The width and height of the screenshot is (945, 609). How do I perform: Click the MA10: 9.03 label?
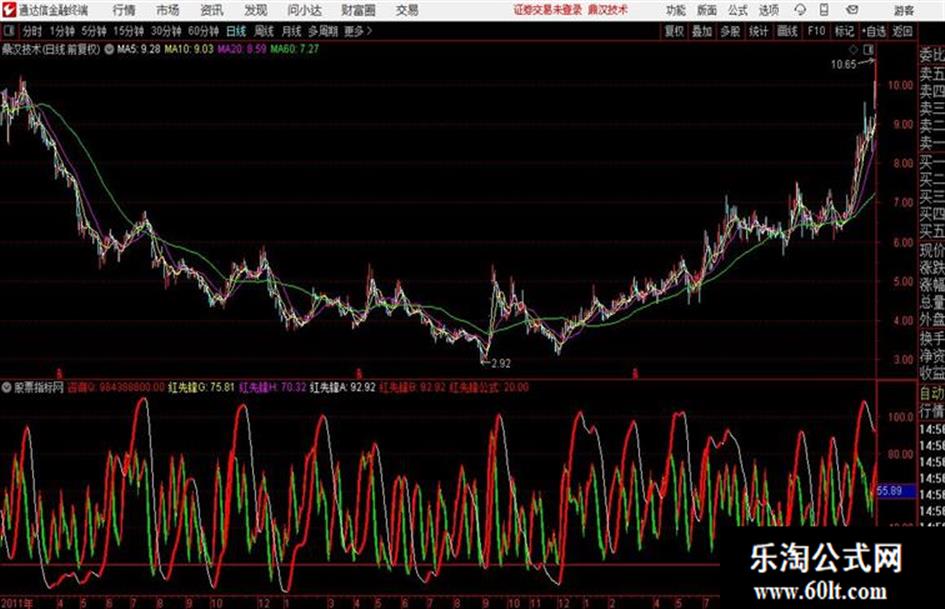point(189,49)
